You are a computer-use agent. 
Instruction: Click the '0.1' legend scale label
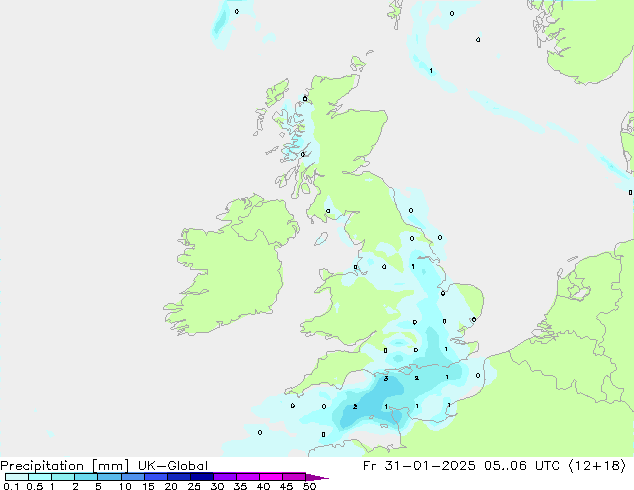point(11,486)
